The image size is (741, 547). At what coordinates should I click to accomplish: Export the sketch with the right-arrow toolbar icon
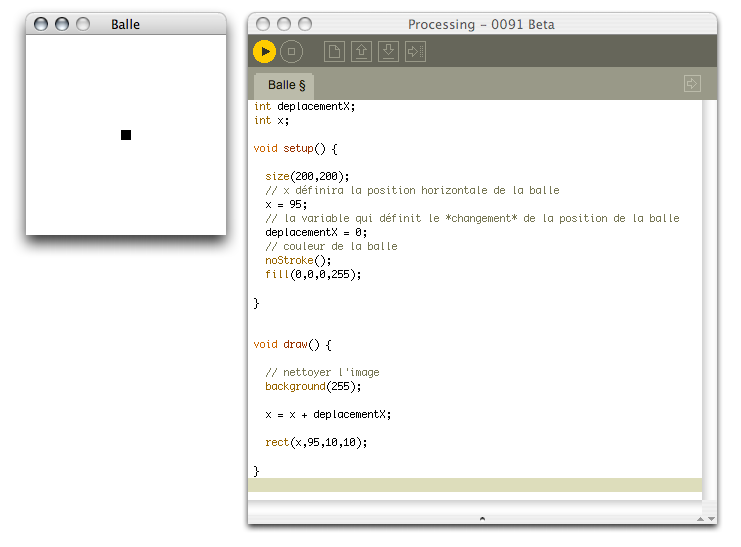coord(416,51)
